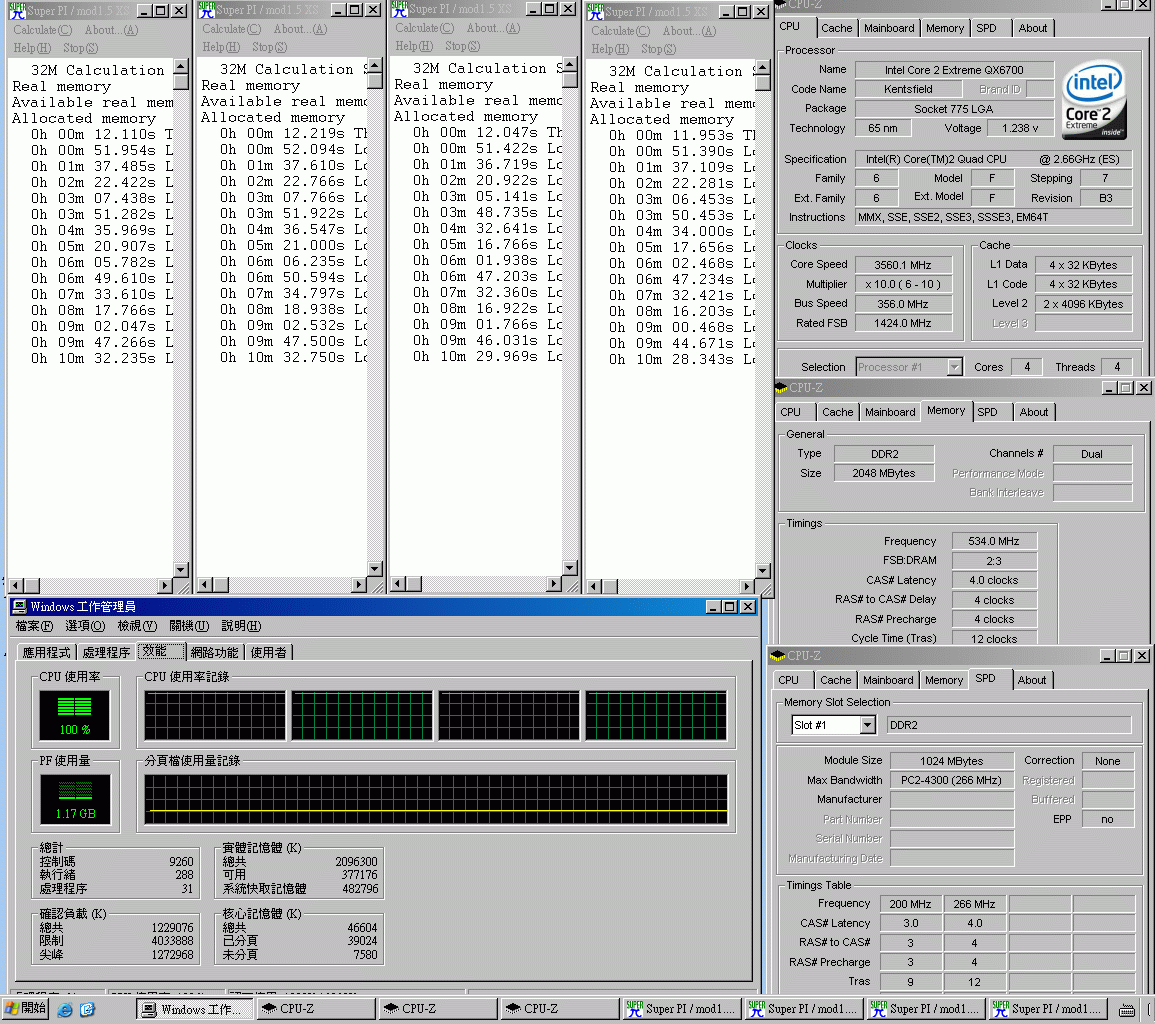Image resolution: width=1155 pixels, height=1024 pixels.
Task: Open 檢視(V) menu in Task Manager
Action: pyautogui.click(x=137, y=626)
